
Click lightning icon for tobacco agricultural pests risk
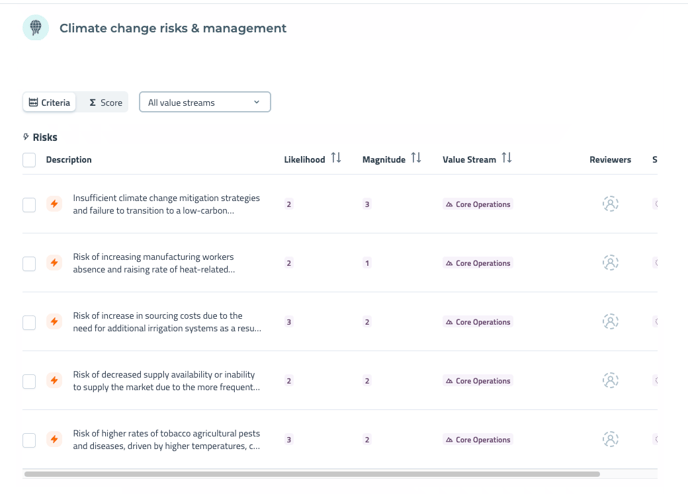[54, 440]
